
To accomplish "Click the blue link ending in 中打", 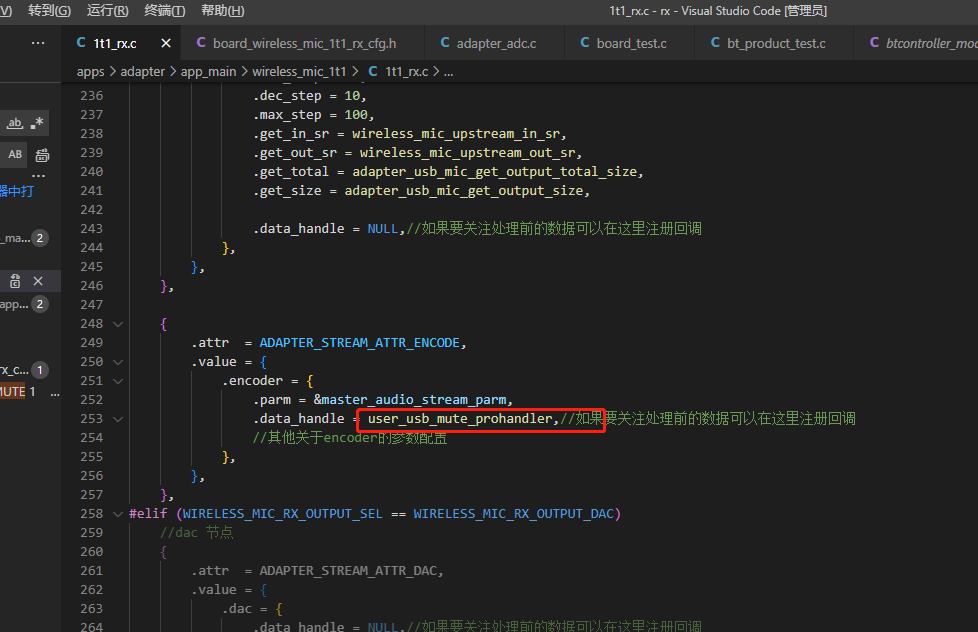I will [x=17, y=191].
